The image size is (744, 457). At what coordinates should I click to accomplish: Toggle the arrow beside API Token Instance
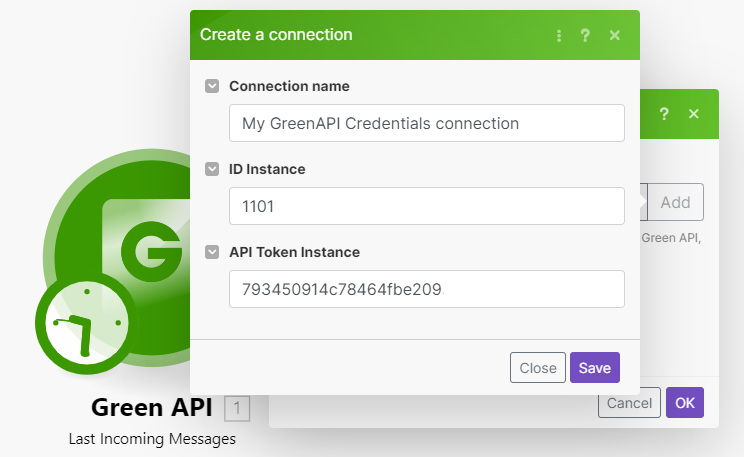(x=211, y=252)
